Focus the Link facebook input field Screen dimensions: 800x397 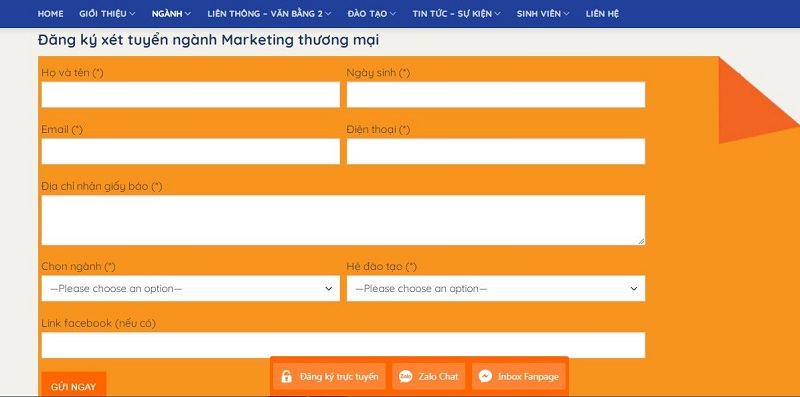tap(343, 345)
